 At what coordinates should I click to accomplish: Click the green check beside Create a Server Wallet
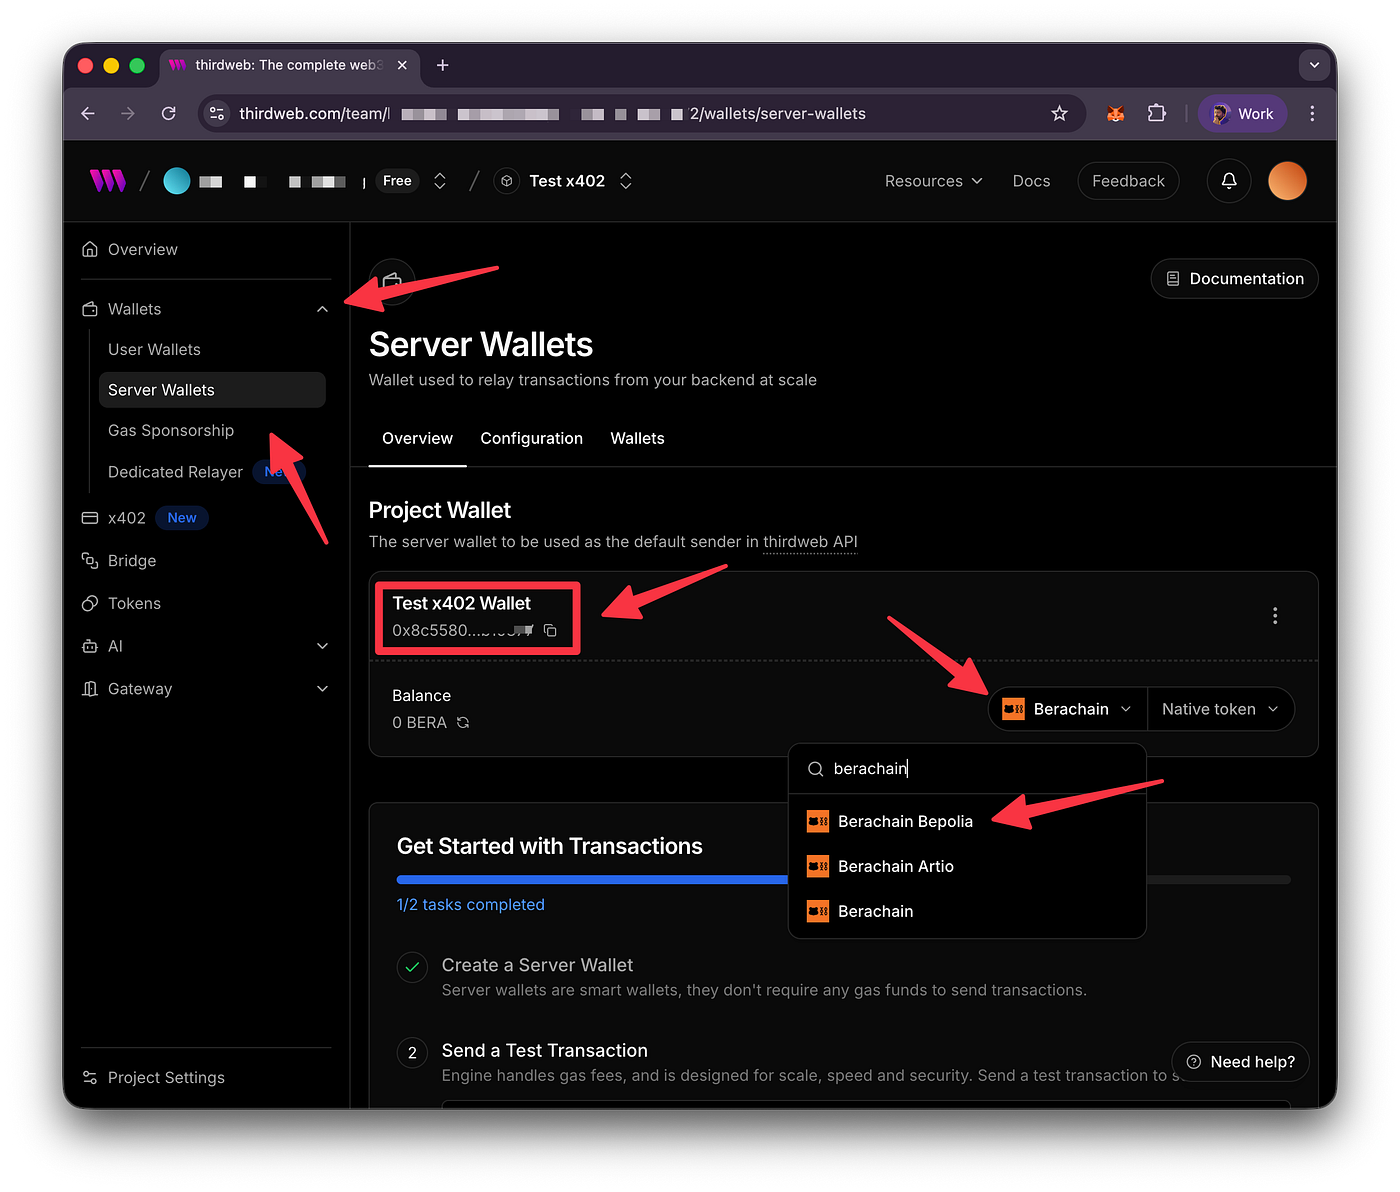[412, 968]
